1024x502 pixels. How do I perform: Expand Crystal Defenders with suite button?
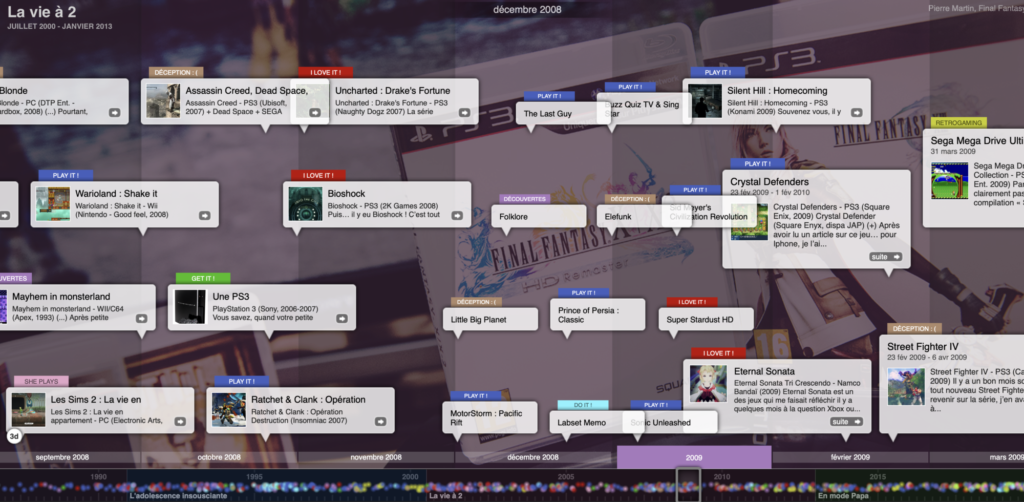pyautogui.click(x=886, y=257)
